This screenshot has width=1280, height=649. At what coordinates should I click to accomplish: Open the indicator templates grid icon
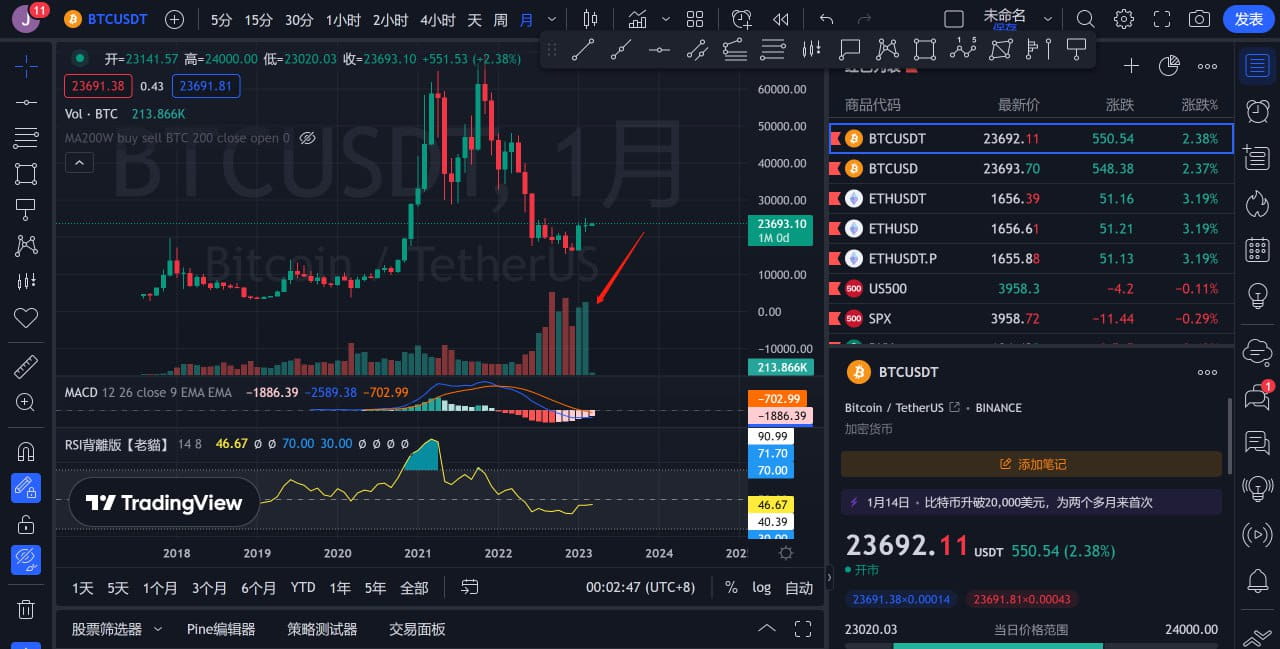pyautogui.click(x=695, y=19)
